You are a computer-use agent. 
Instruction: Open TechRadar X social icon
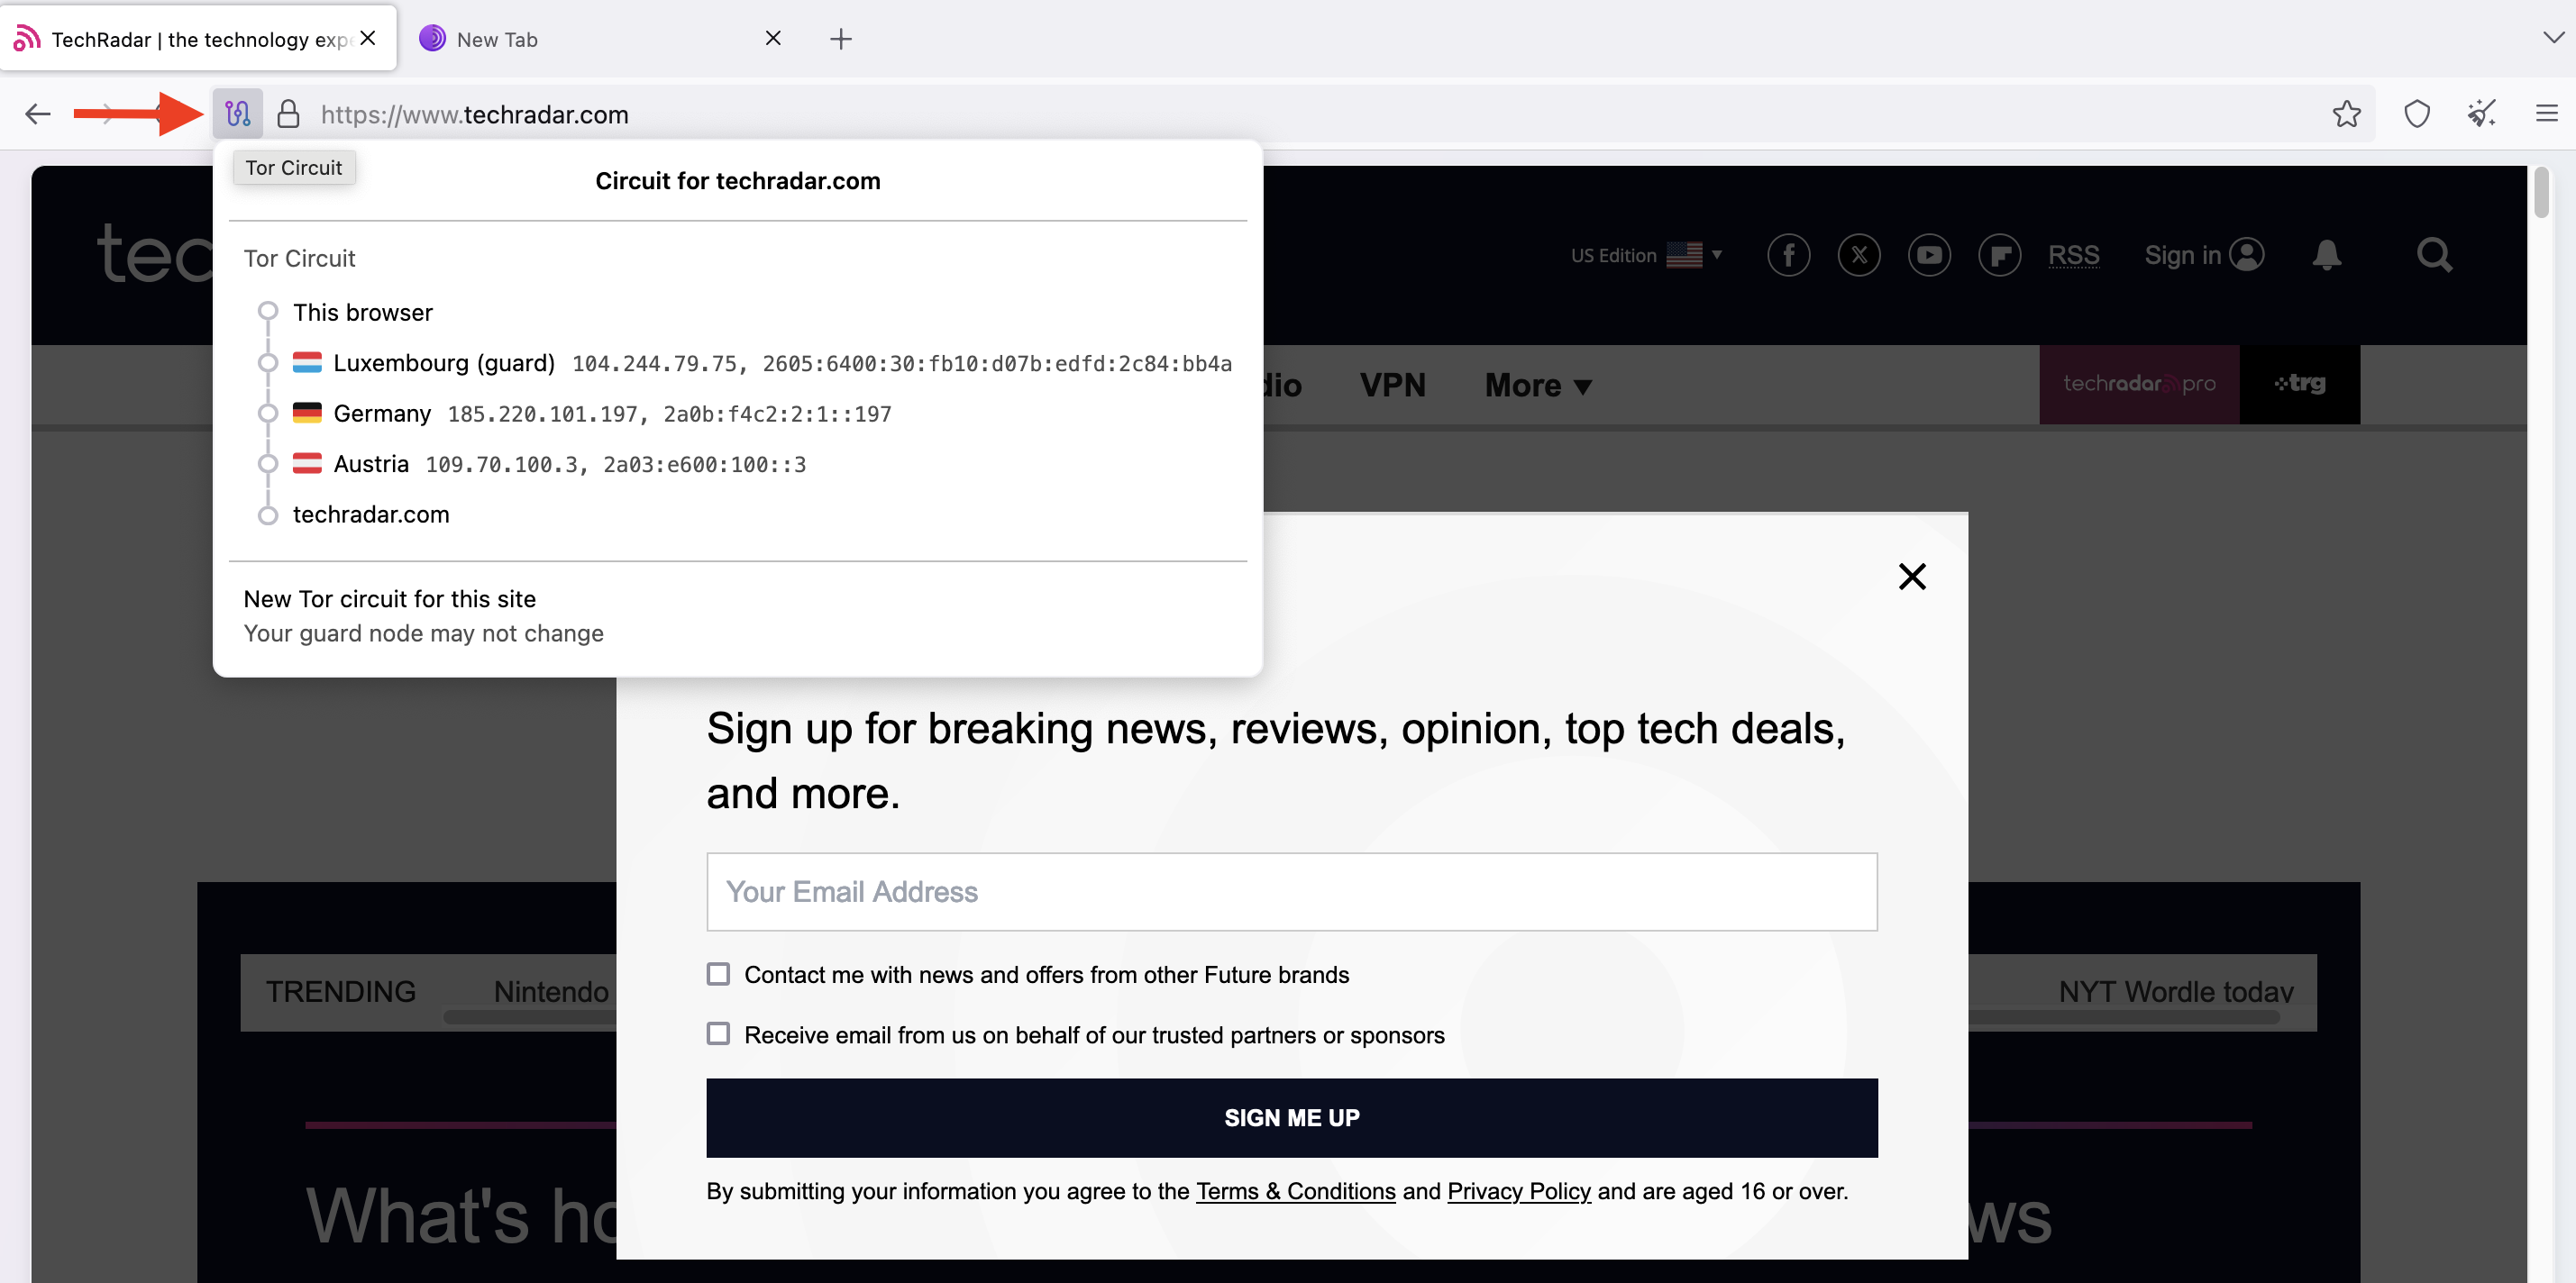point(1859,255)
